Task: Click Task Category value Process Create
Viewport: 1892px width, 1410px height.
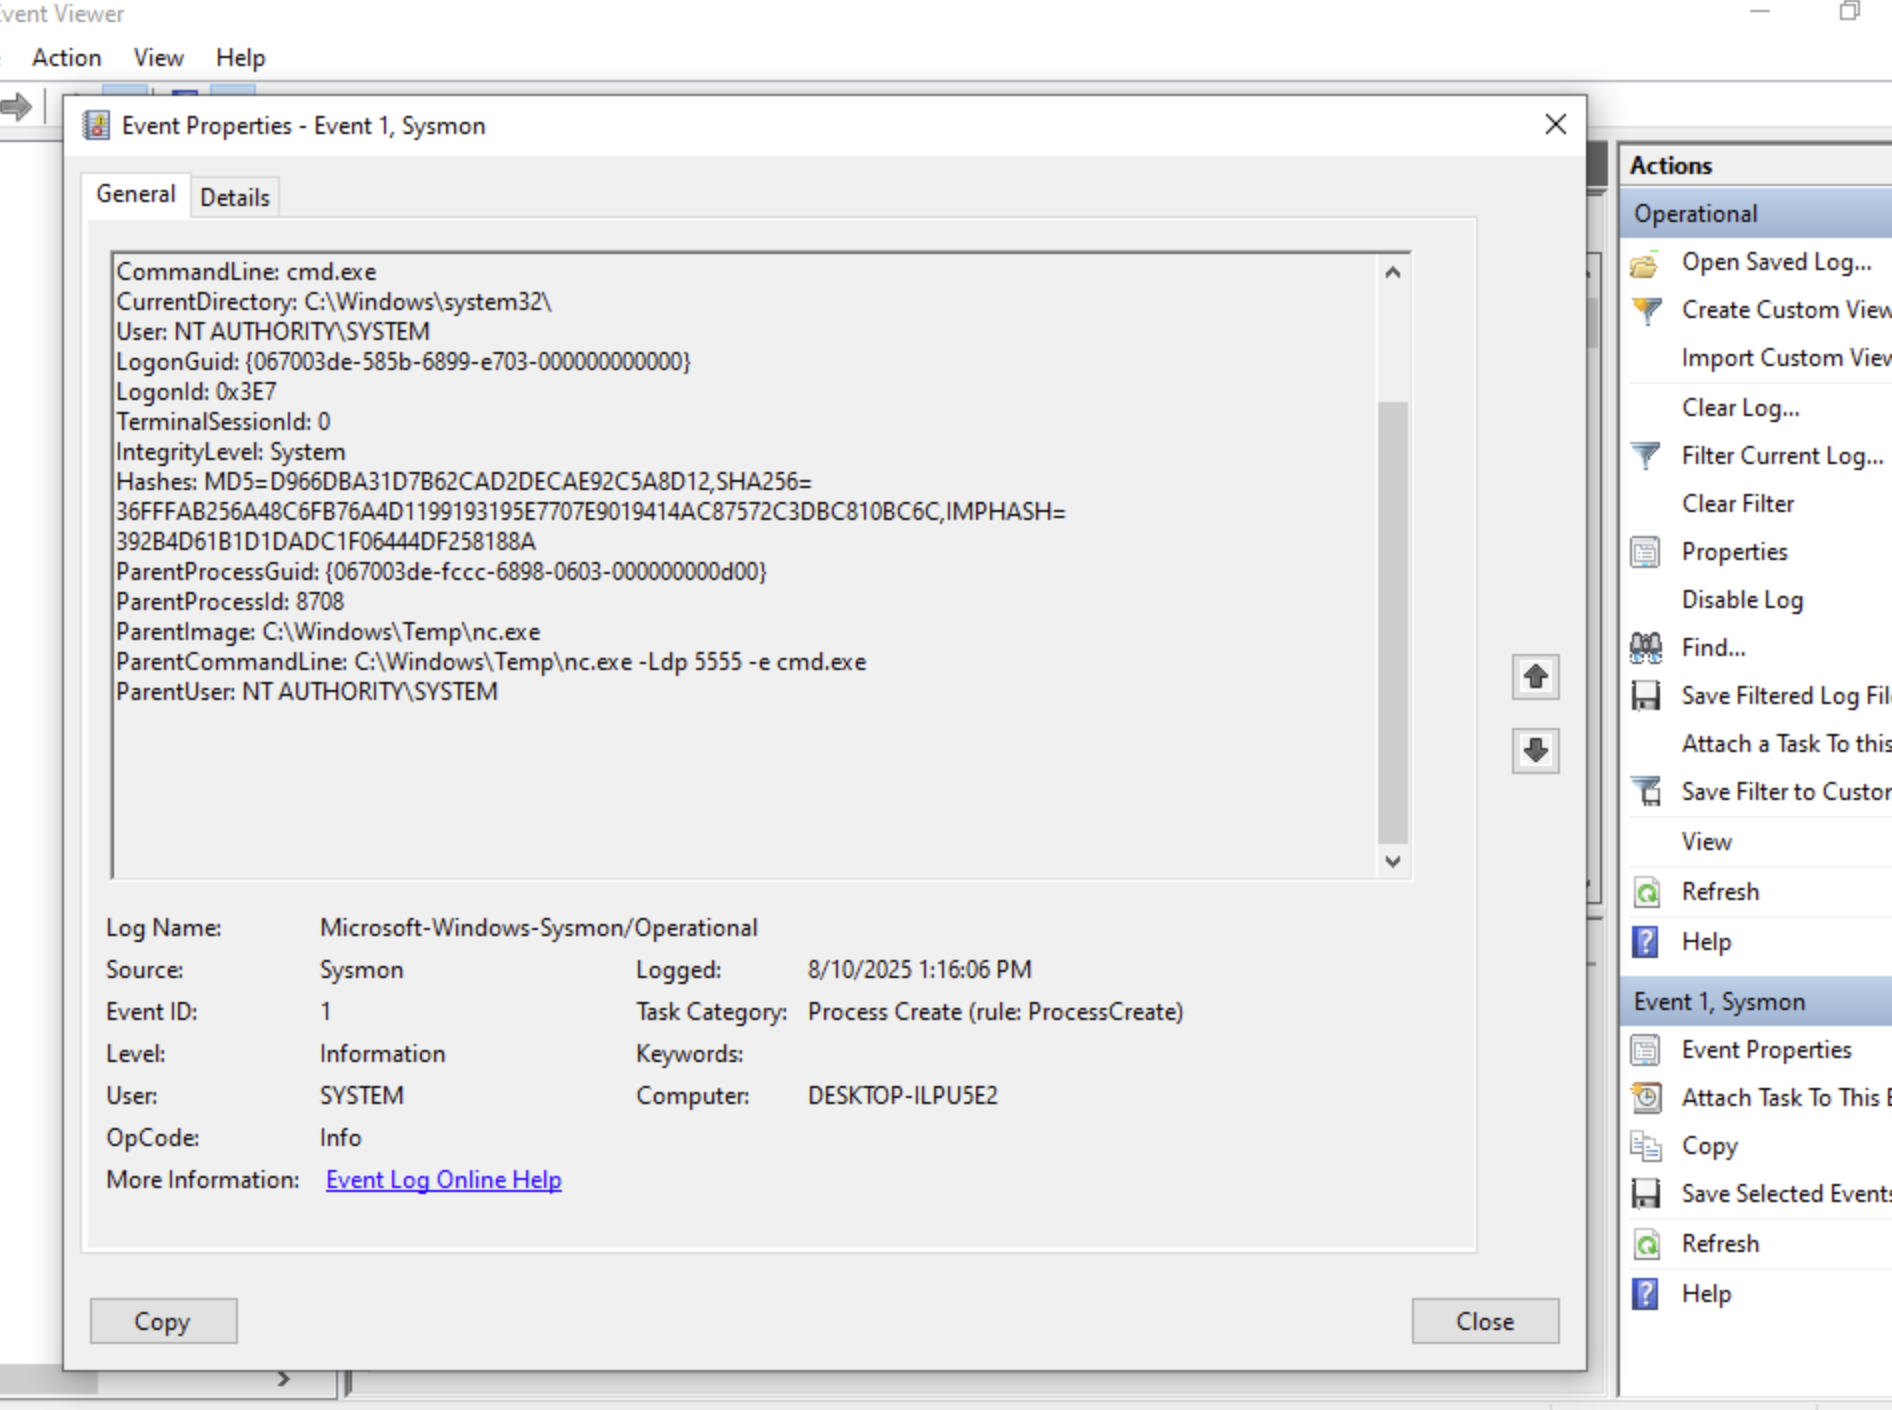Action: [x=996, y=1012]
